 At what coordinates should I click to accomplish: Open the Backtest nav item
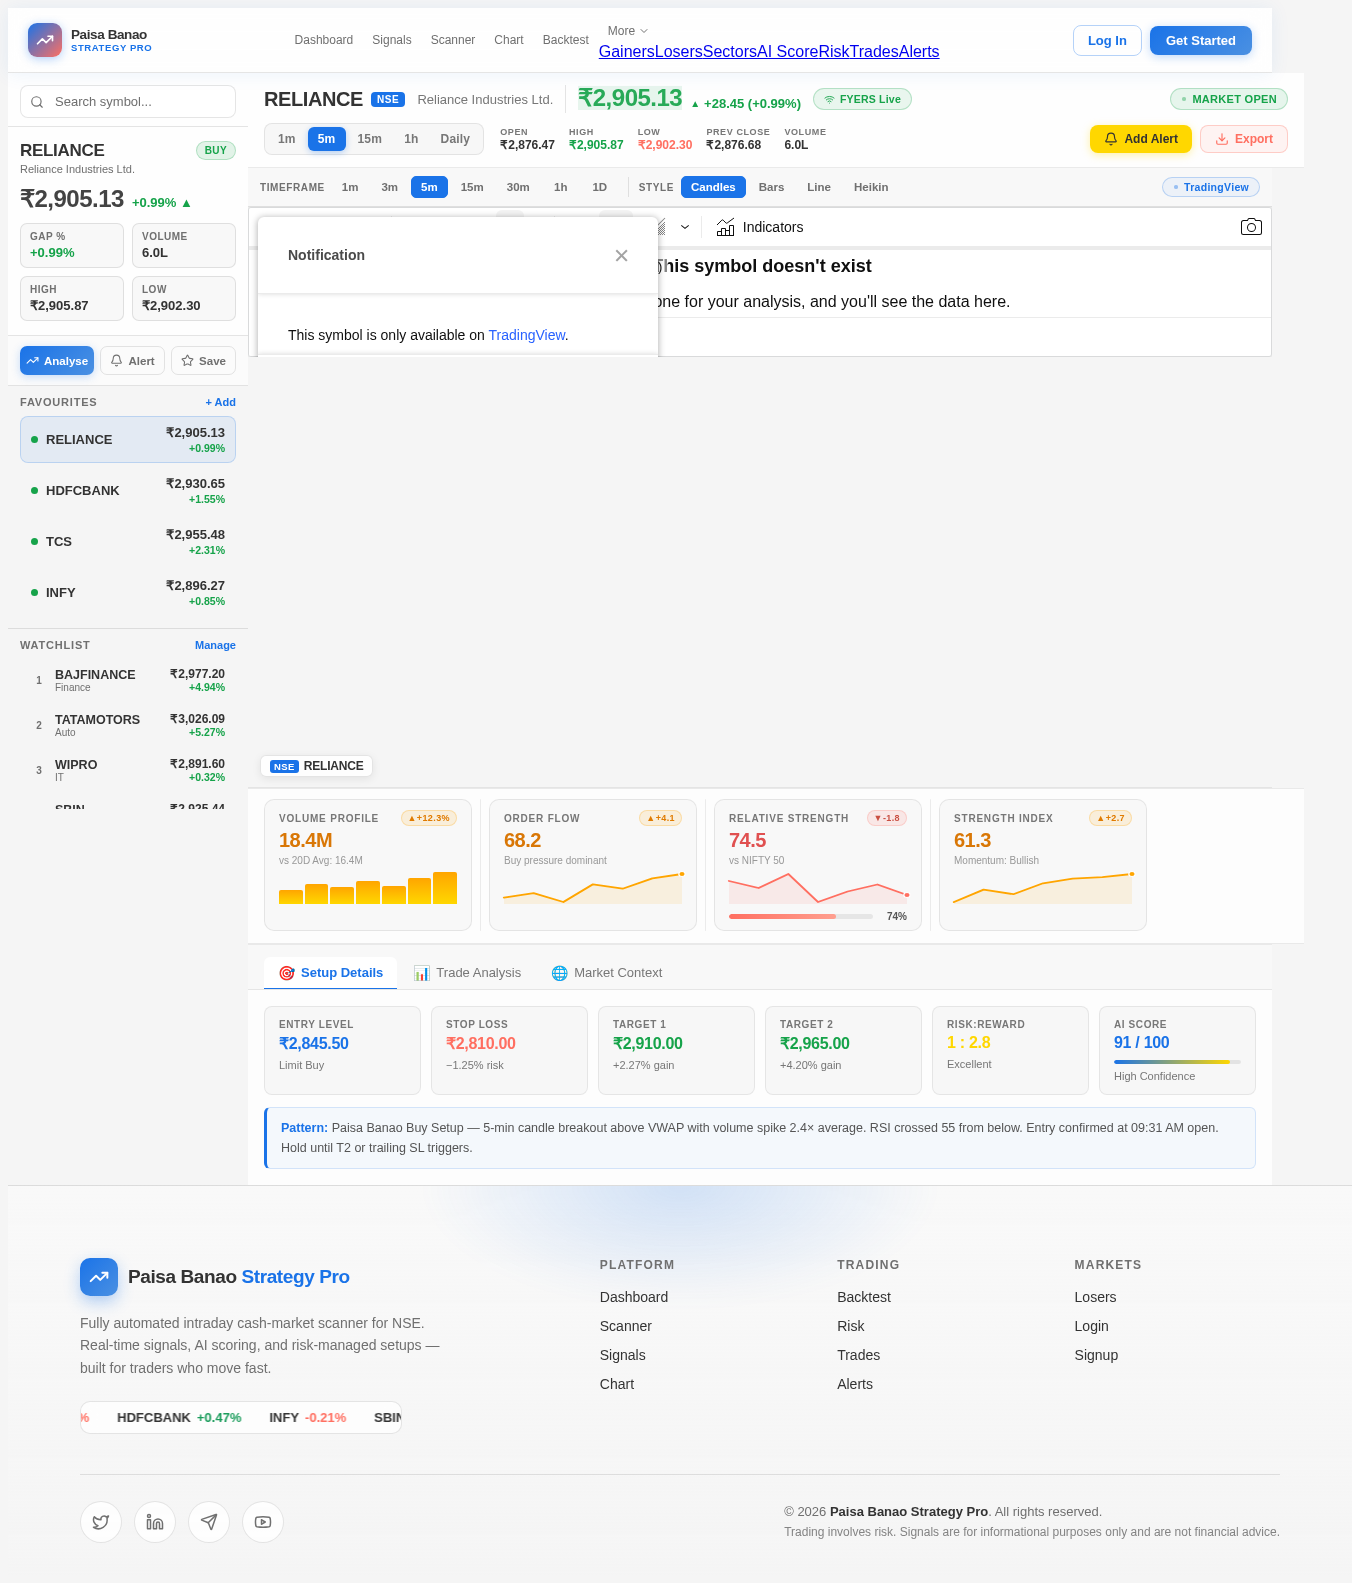[566, 40]
